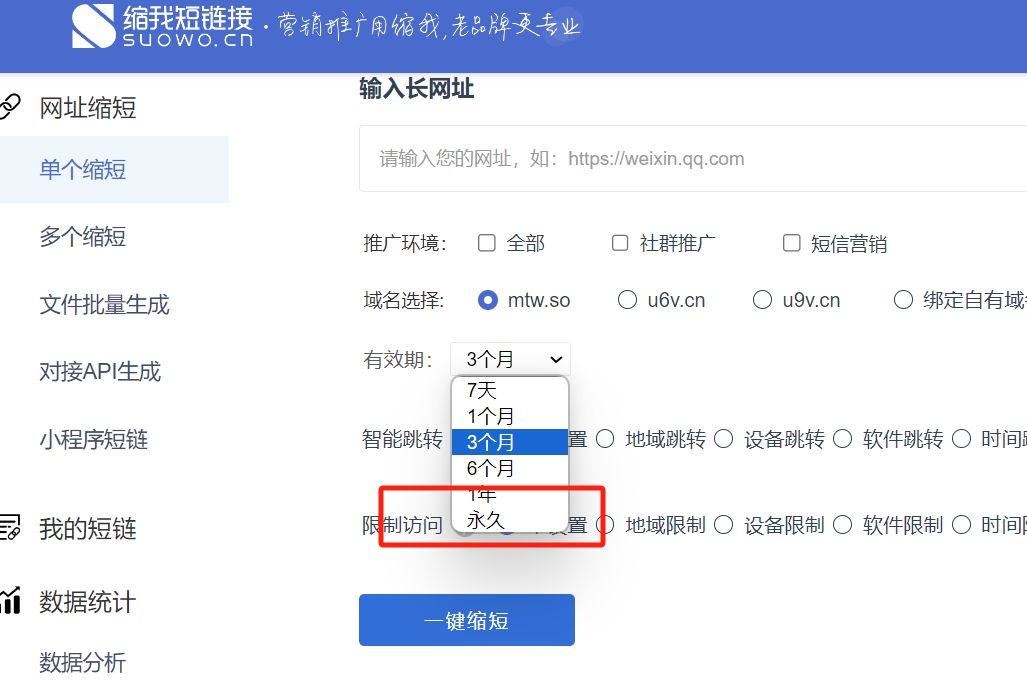Click the link icon beside 网址缩短
This screenshot has width=1027, height=696.
[8, 107]
